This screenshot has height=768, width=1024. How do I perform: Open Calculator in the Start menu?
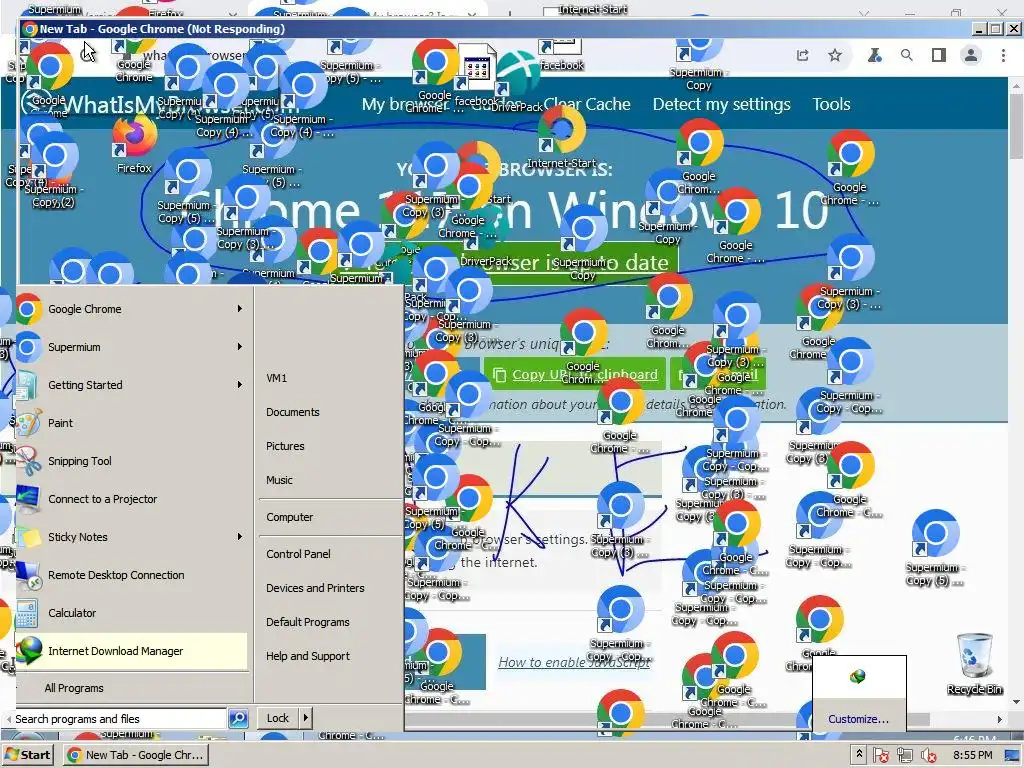(131, 613)
